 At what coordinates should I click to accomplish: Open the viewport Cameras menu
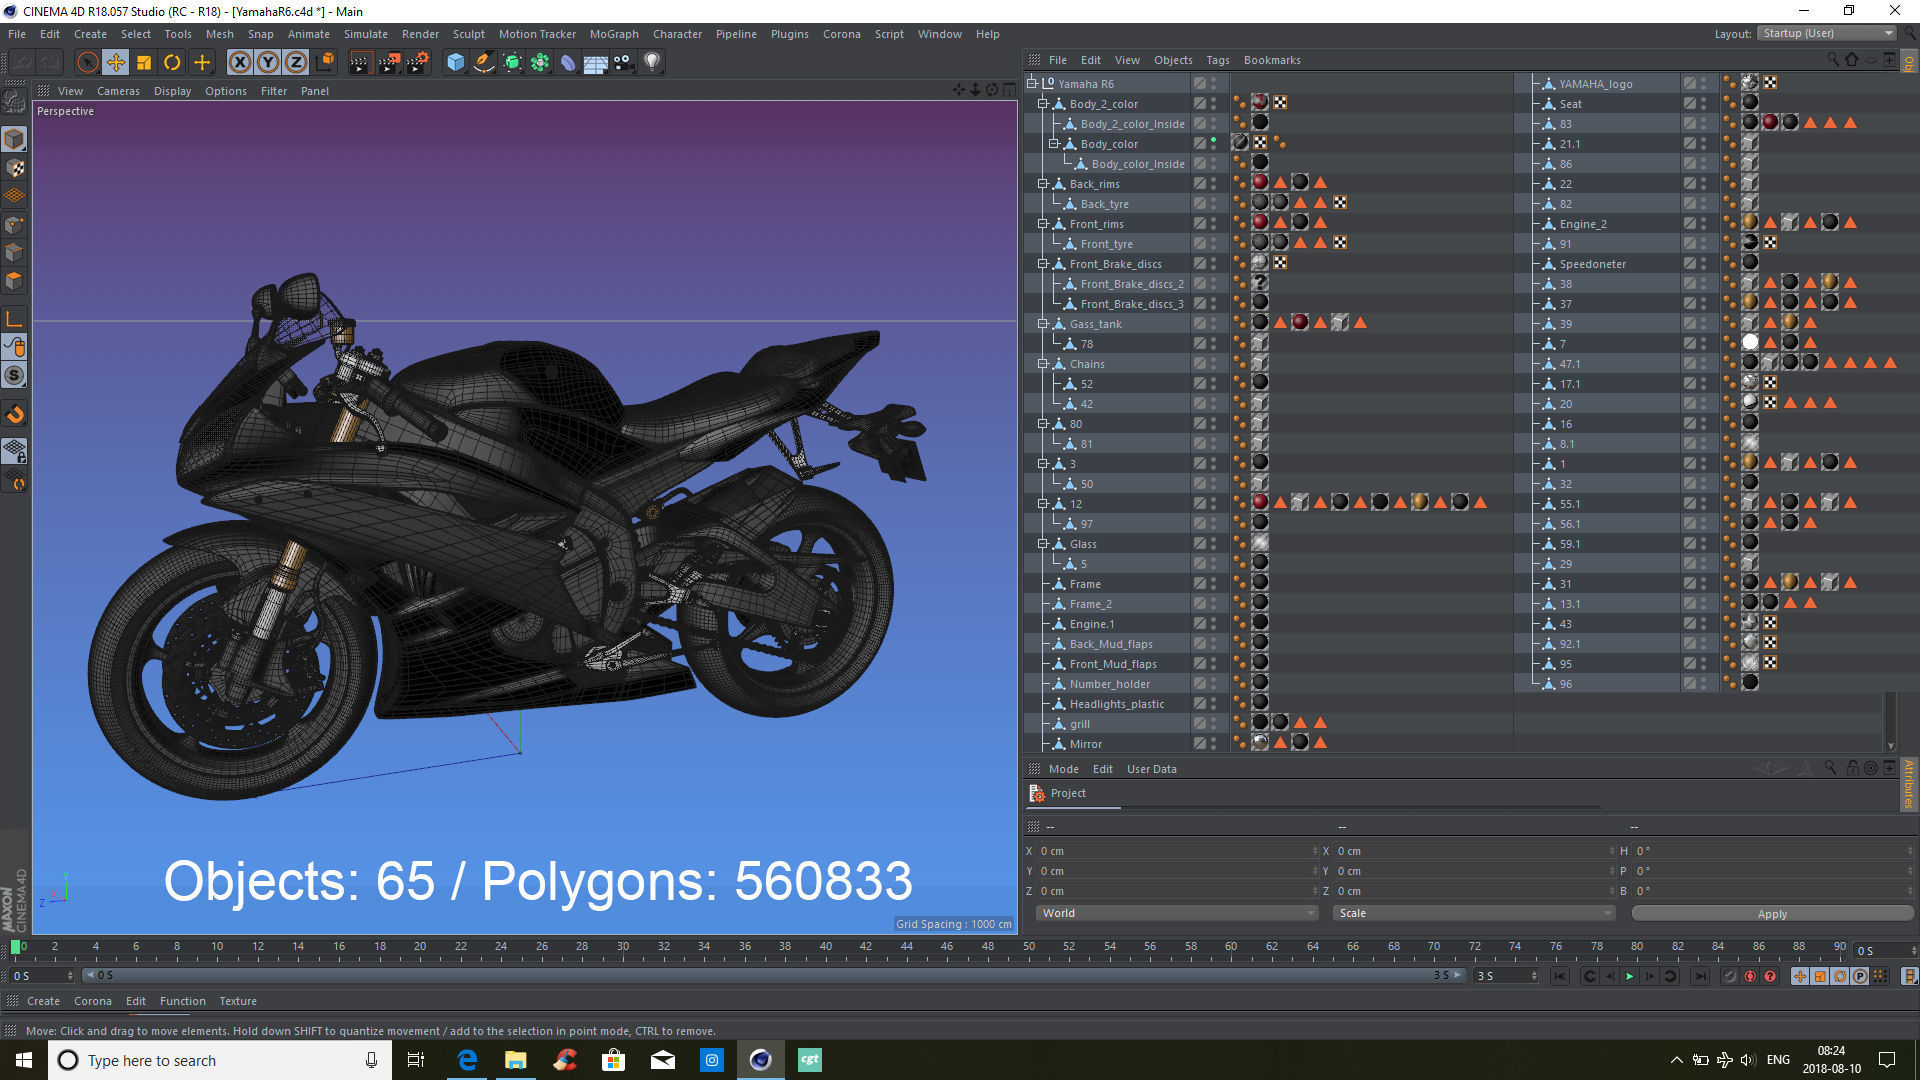pos(118,91)
